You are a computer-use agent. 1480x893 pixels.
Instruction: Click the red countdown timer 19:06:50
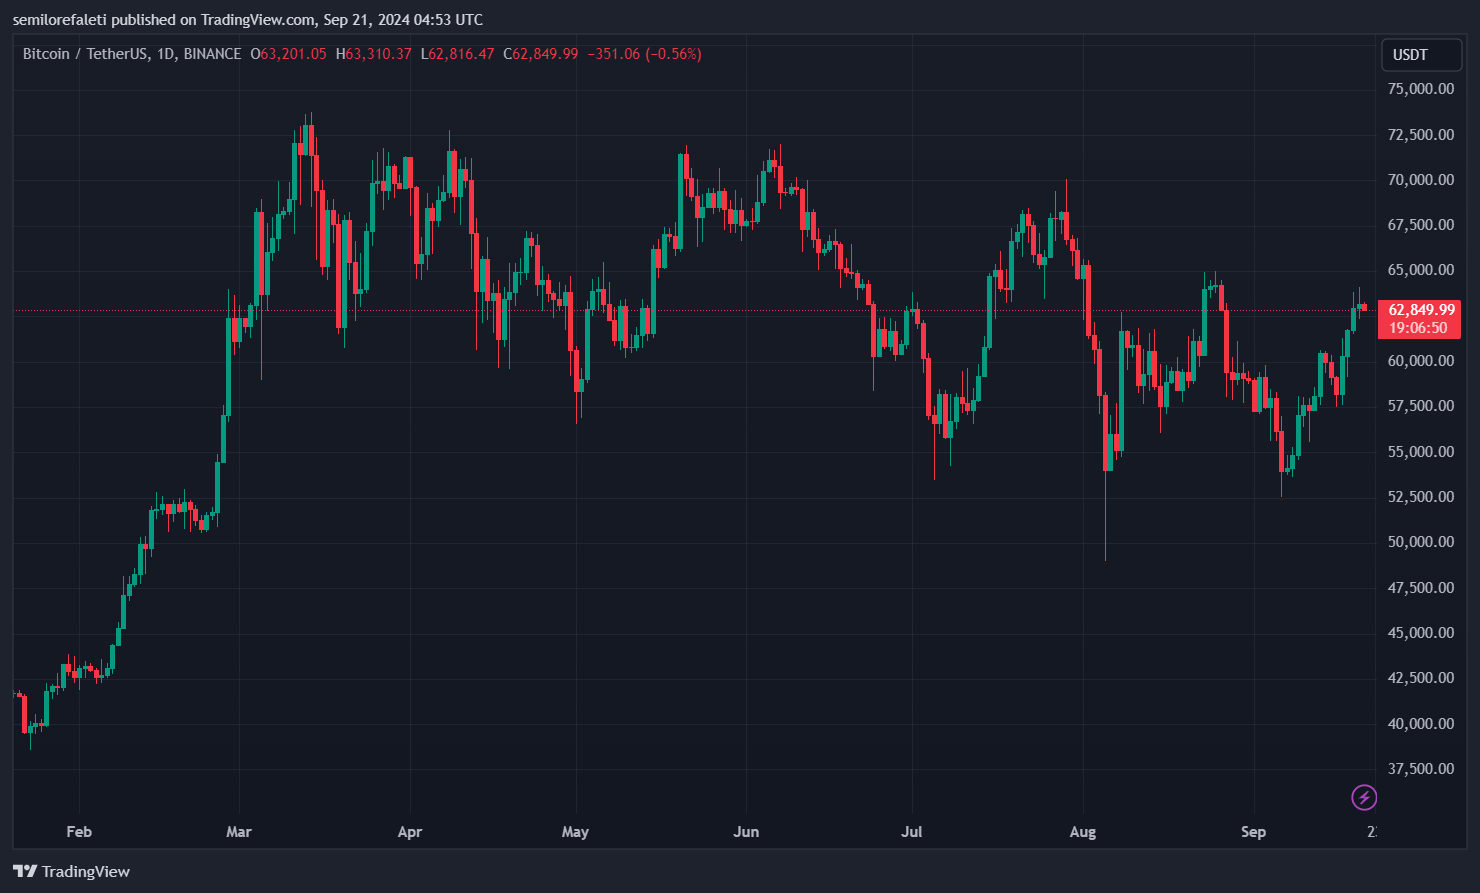(1418, 328)
